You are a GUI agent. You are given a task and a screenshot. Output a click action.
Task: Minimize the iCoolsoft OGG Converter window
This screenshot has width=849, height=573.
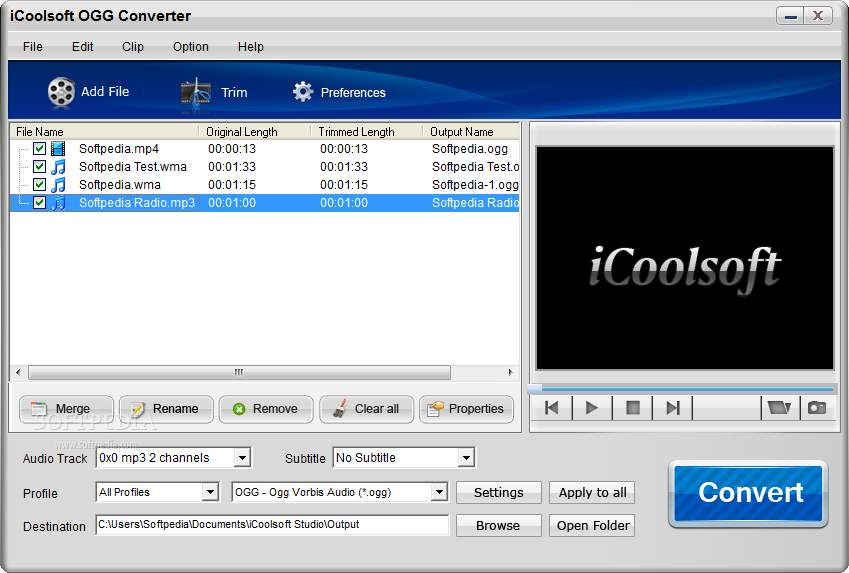[791, 16]
